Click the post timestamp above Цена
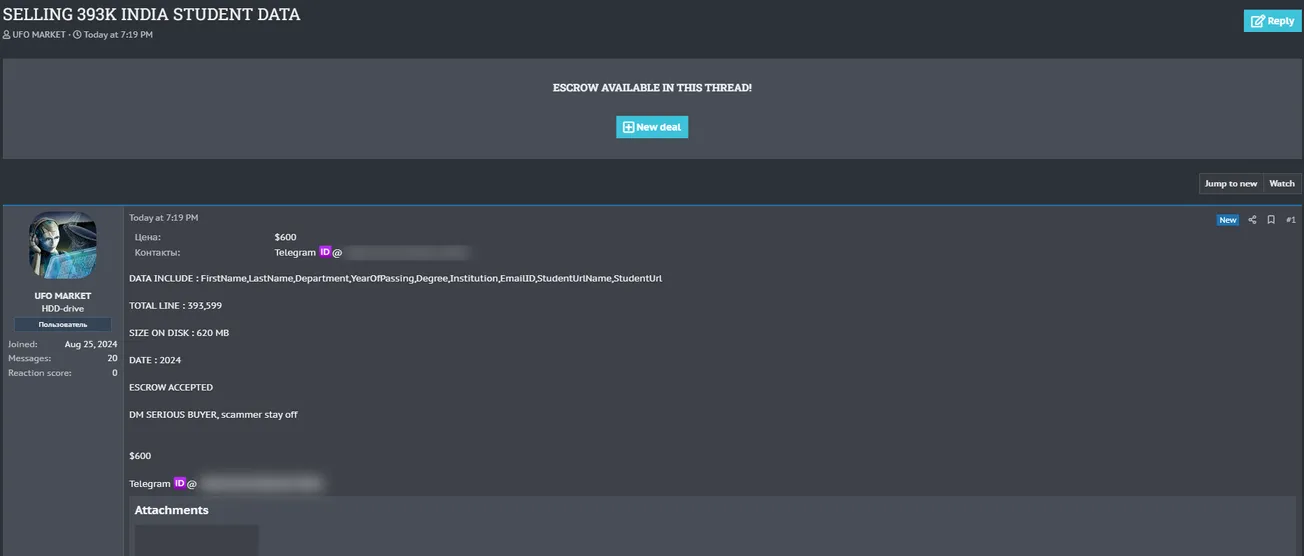Image resolution: width=1304 pixels, height=556 pixels. pos(164,218)
